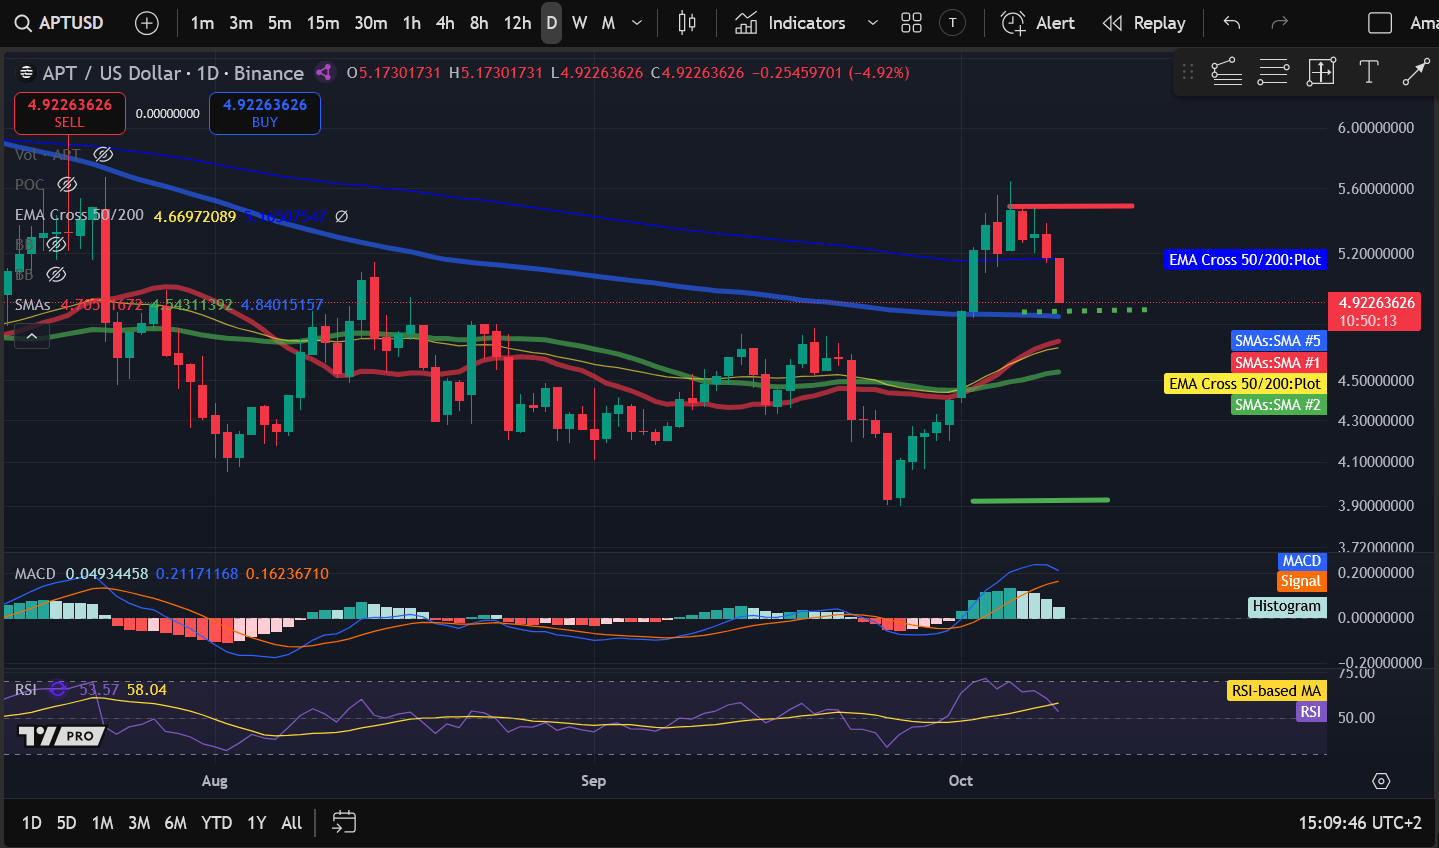Click the current price label 4.92263626
Image resolution: width=1439 pixels, height=848 pixels.
(x=1377, y=311)
